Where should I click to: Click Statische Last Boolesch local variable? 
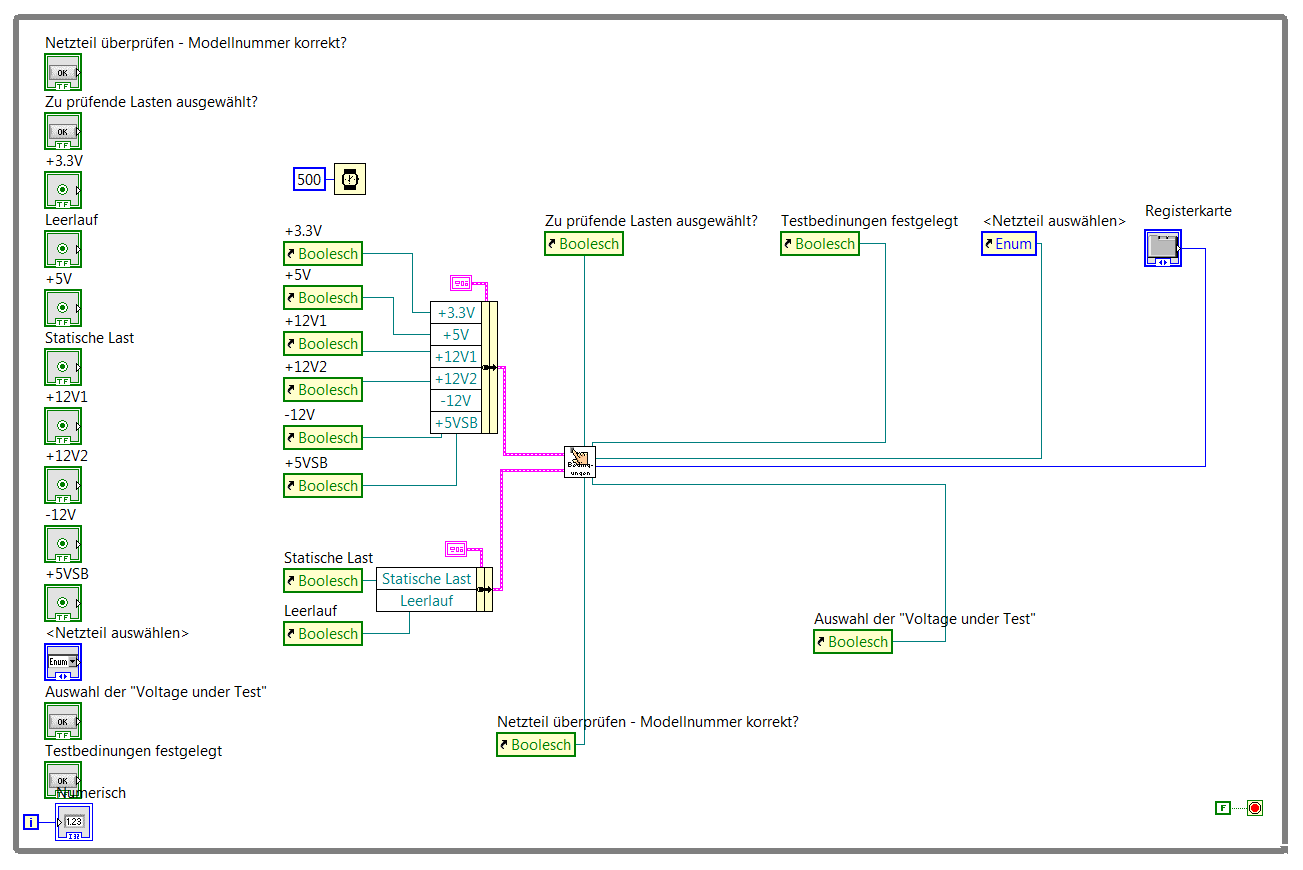(323, 581)
